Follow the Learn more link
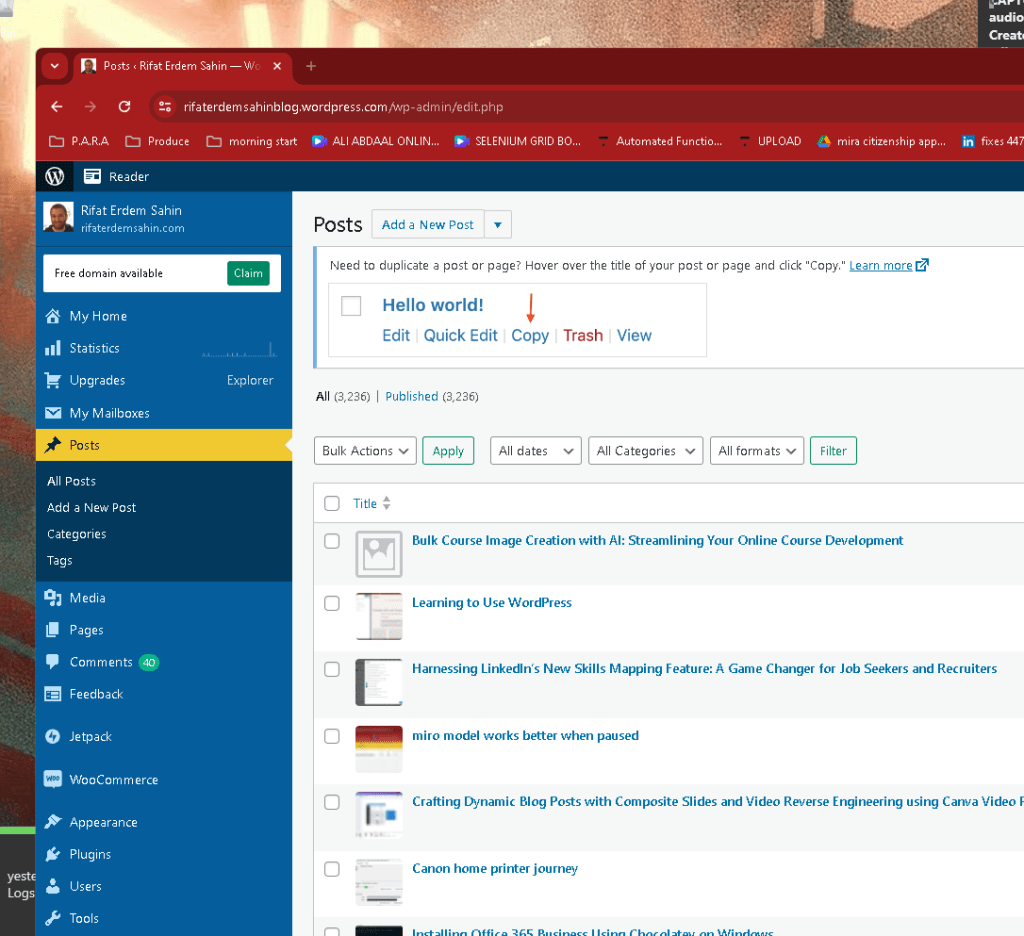 pos(880,265)
